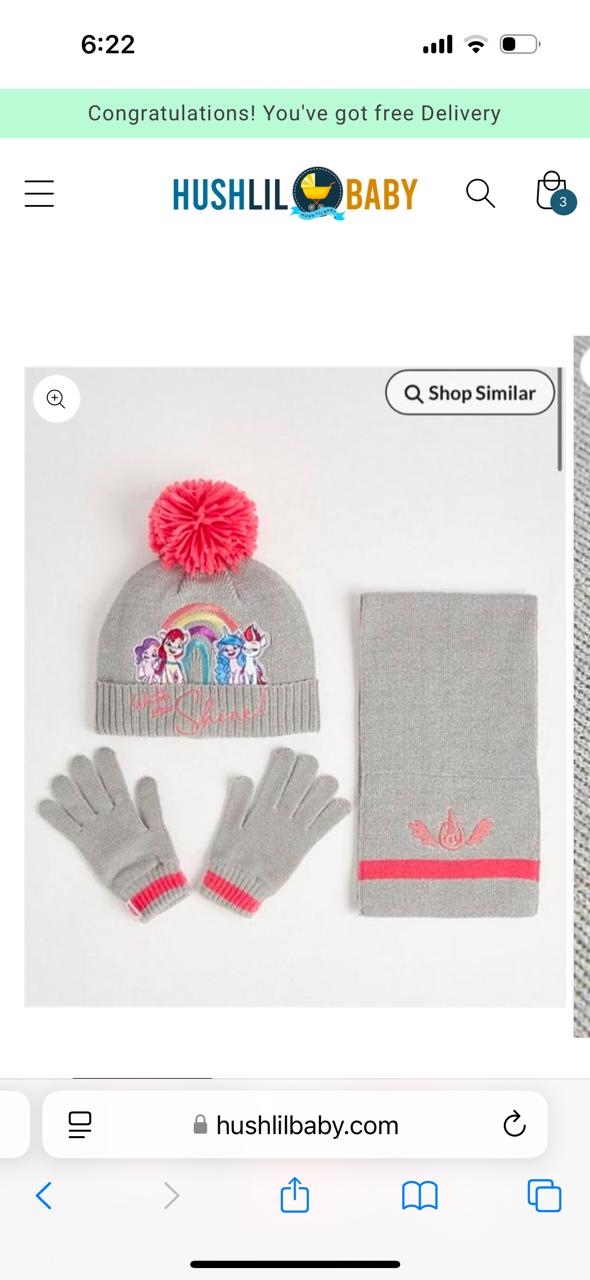Open the hat, gloves and scarf photo

tap(294, 687)
